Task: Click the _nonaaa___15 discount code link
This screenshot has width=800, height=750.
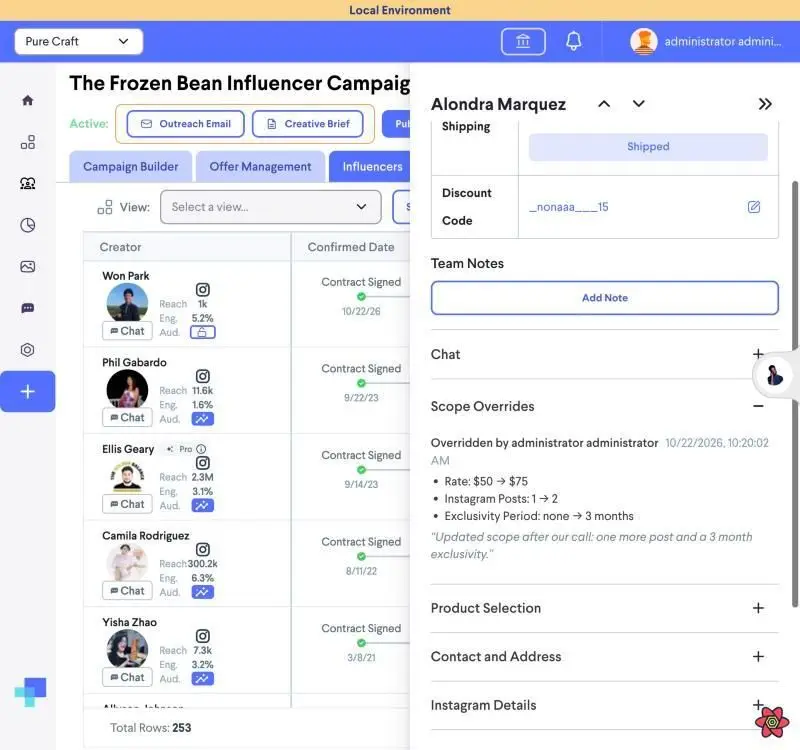Action: tap(569, 207)
